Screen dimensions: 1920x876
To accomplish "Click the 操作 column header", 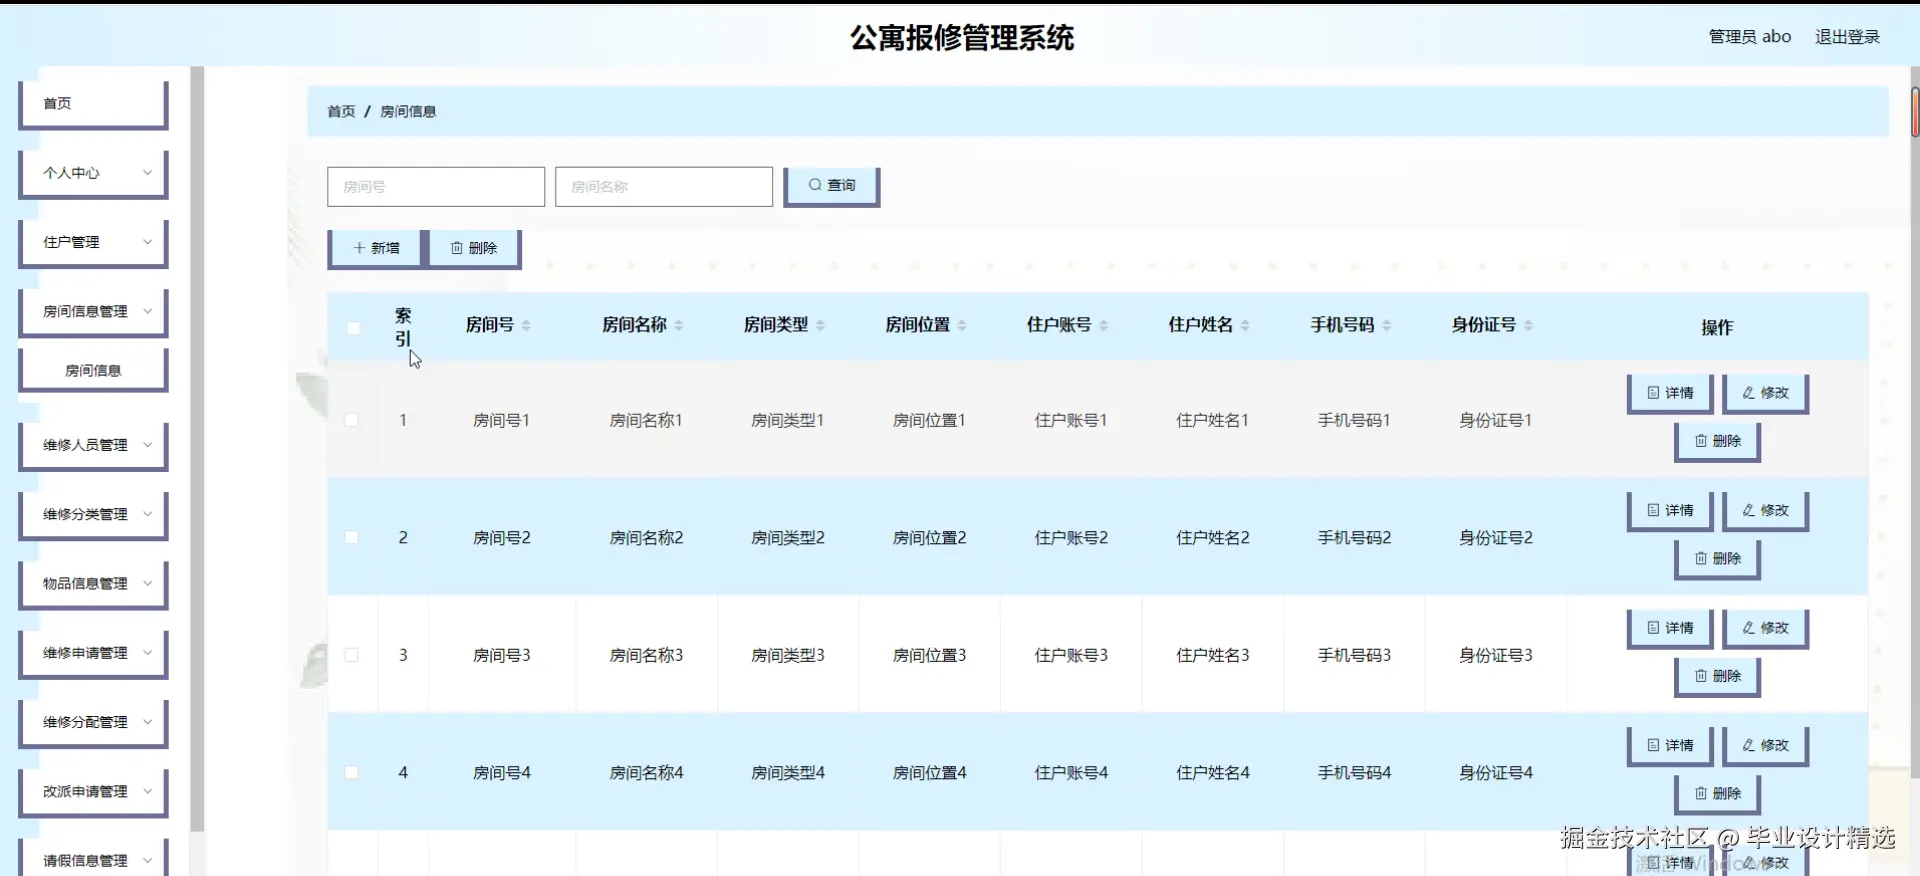I will (1717, 328).
